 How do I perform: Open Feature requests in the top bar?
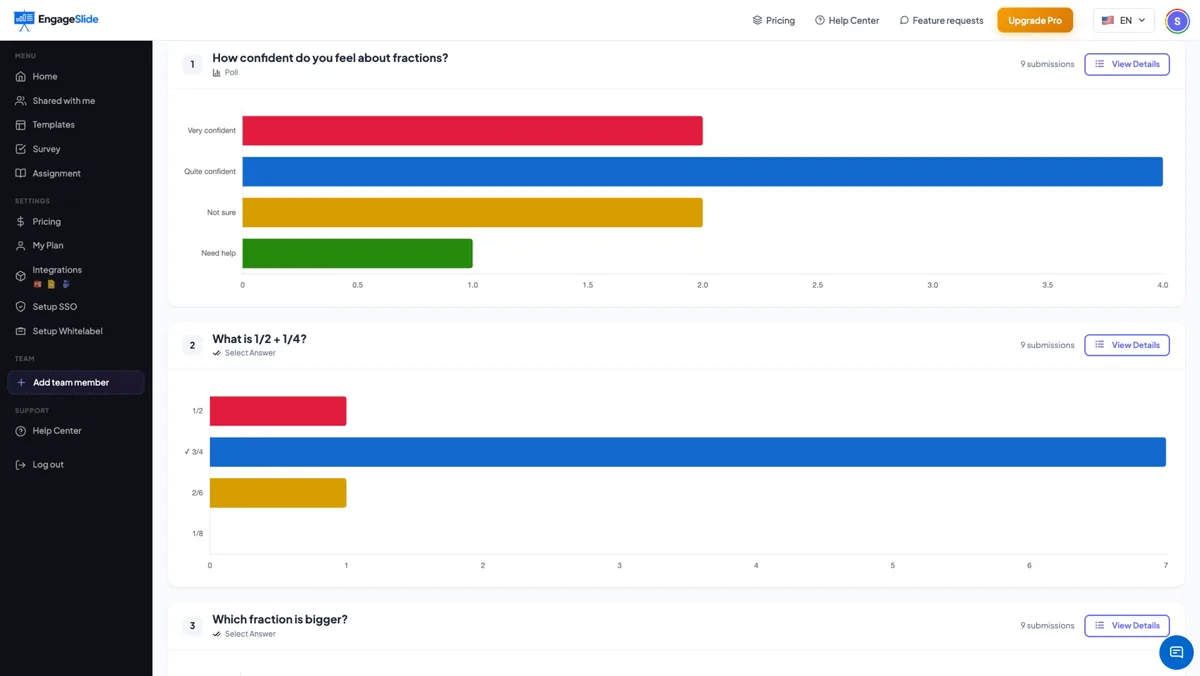click(941, 20)
